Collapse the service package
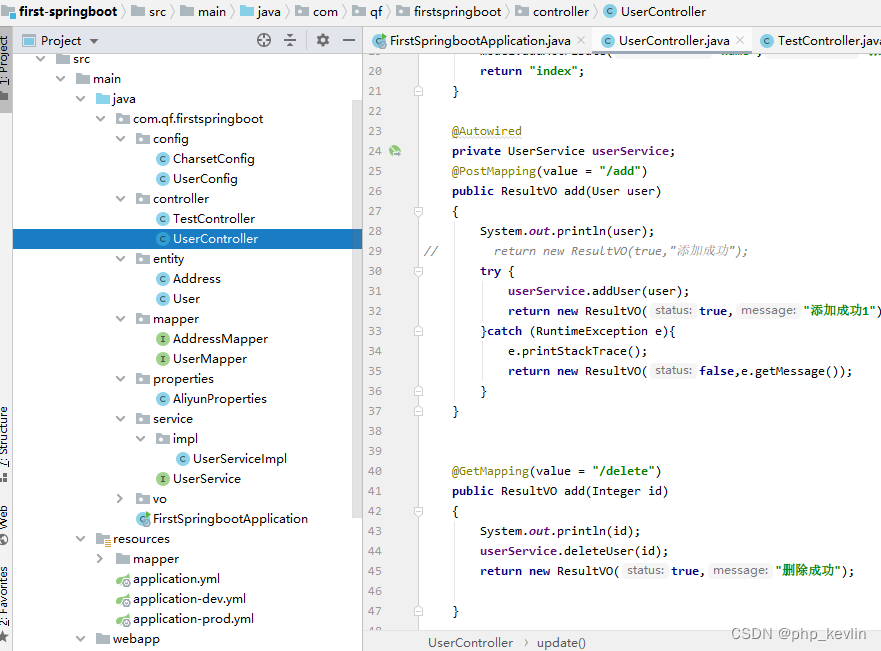Screen dimensions: 881x651 120,419
